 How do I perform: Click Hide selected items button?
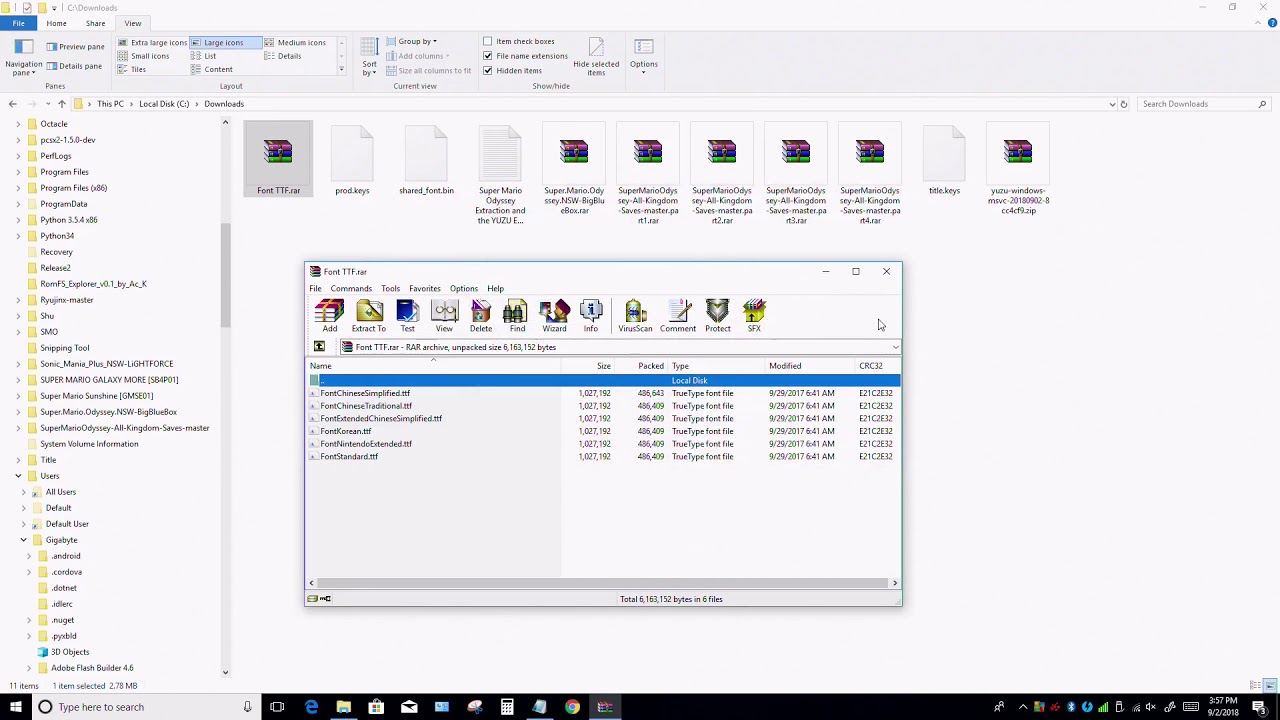coord(596,58)
